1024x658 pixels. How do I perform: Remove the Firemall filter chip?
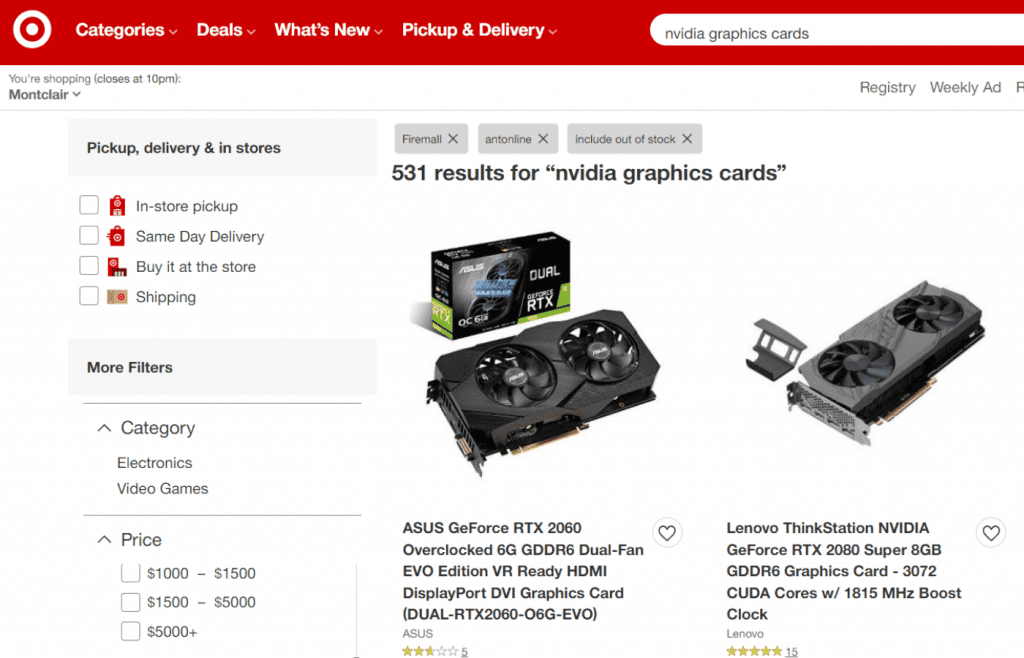pos(453,139)
